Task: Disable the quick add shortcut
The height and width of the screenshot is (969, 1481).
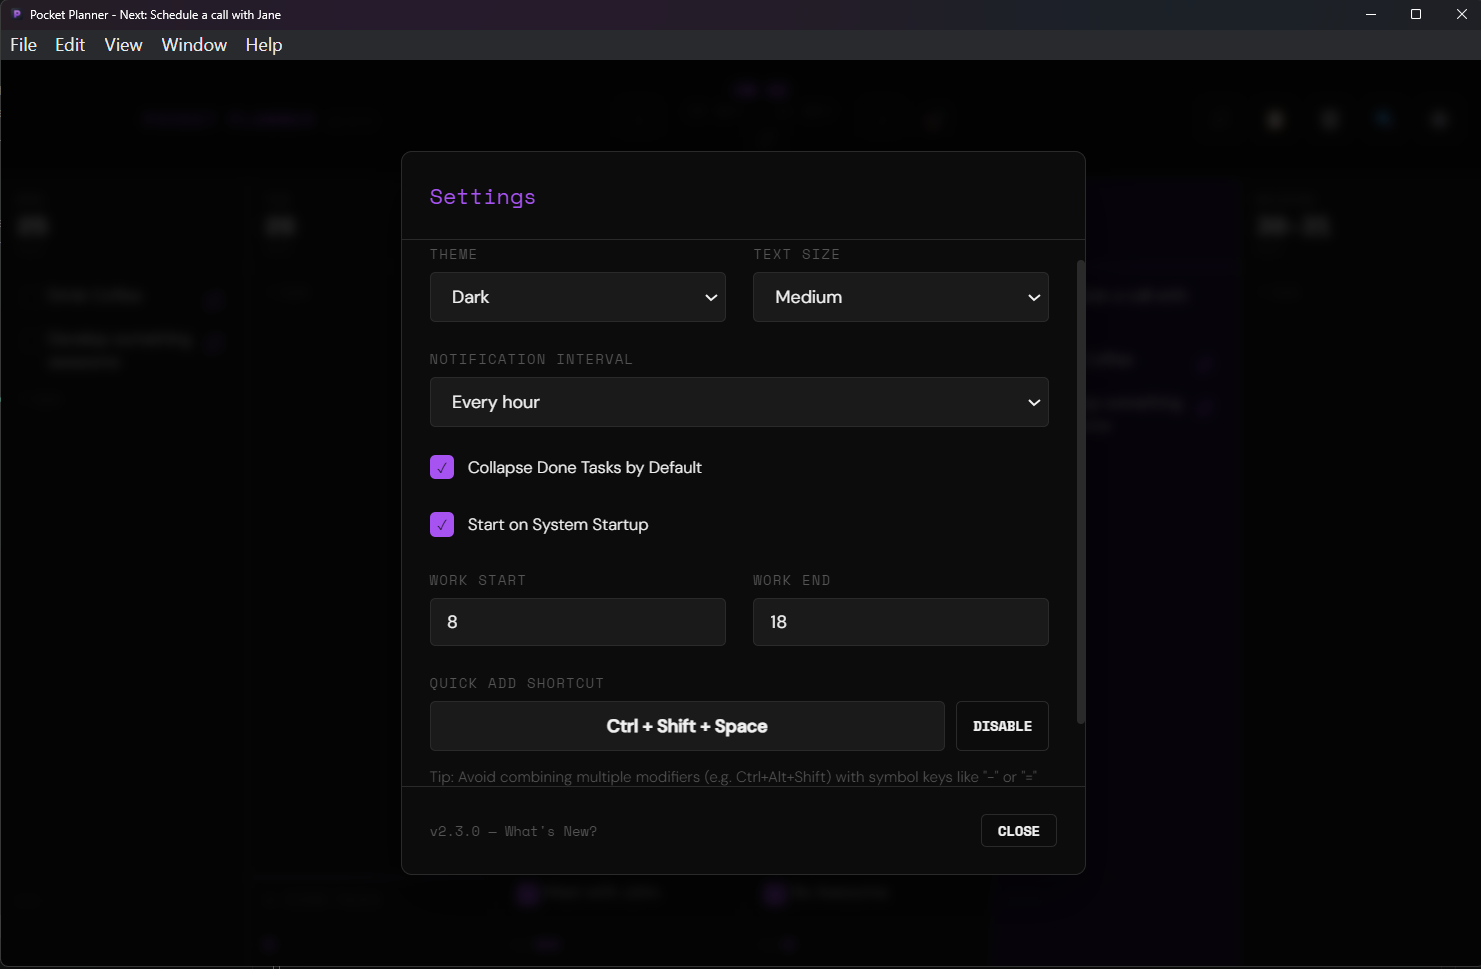Action: (1002, 726)
